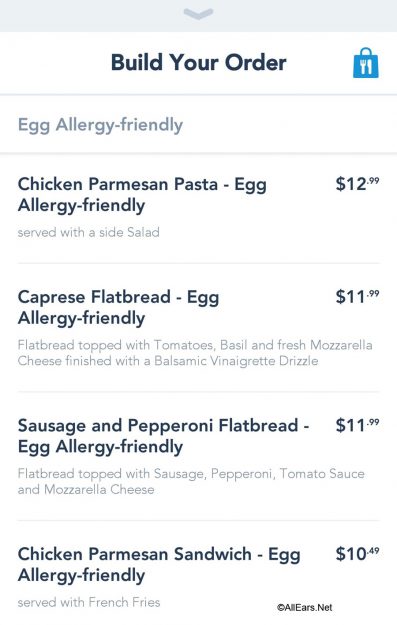
Task: Tap the 'Allergy-friendly' line under Chicken Parmesan Sandwich
Action: [81, 575]
